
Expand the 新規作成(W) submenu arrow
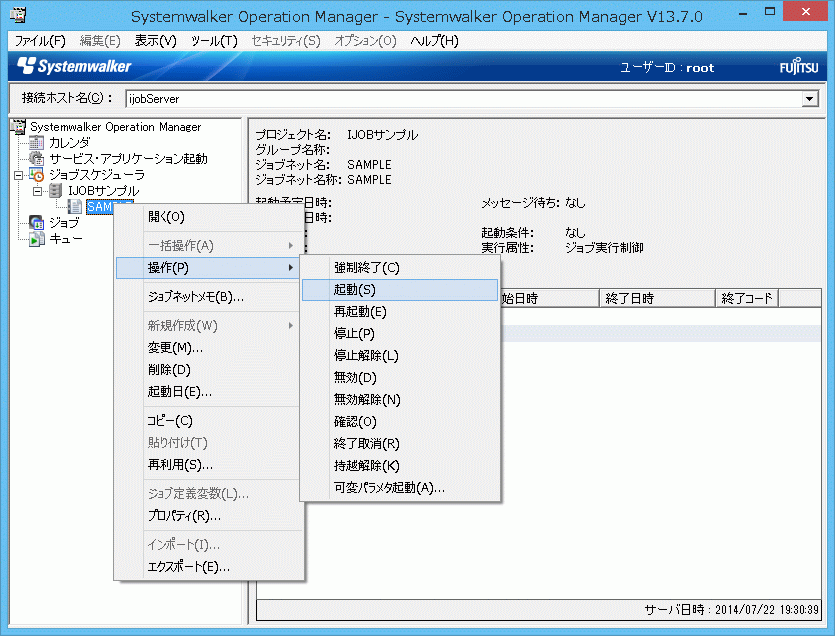pyautogui.click(x=291, y=325)
